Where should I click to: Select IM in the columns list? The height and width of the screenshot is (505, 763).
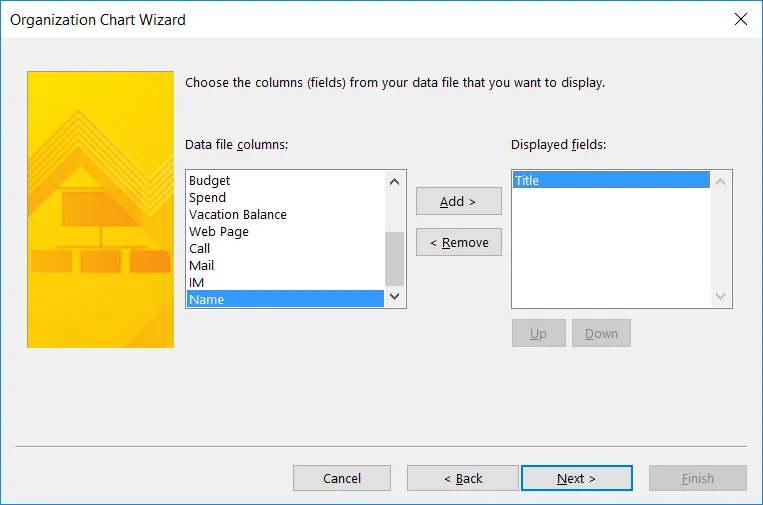285,283
